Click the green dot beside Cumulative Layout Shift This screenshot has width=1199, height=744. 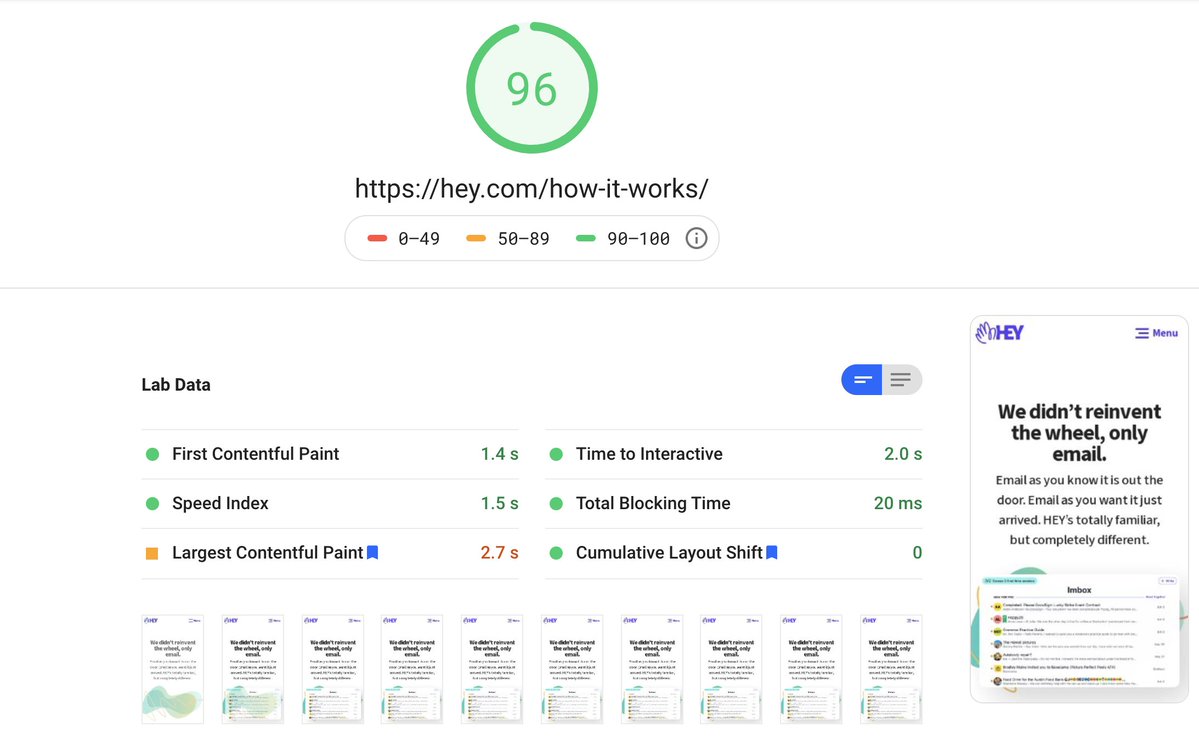click(x=556, y=553)
